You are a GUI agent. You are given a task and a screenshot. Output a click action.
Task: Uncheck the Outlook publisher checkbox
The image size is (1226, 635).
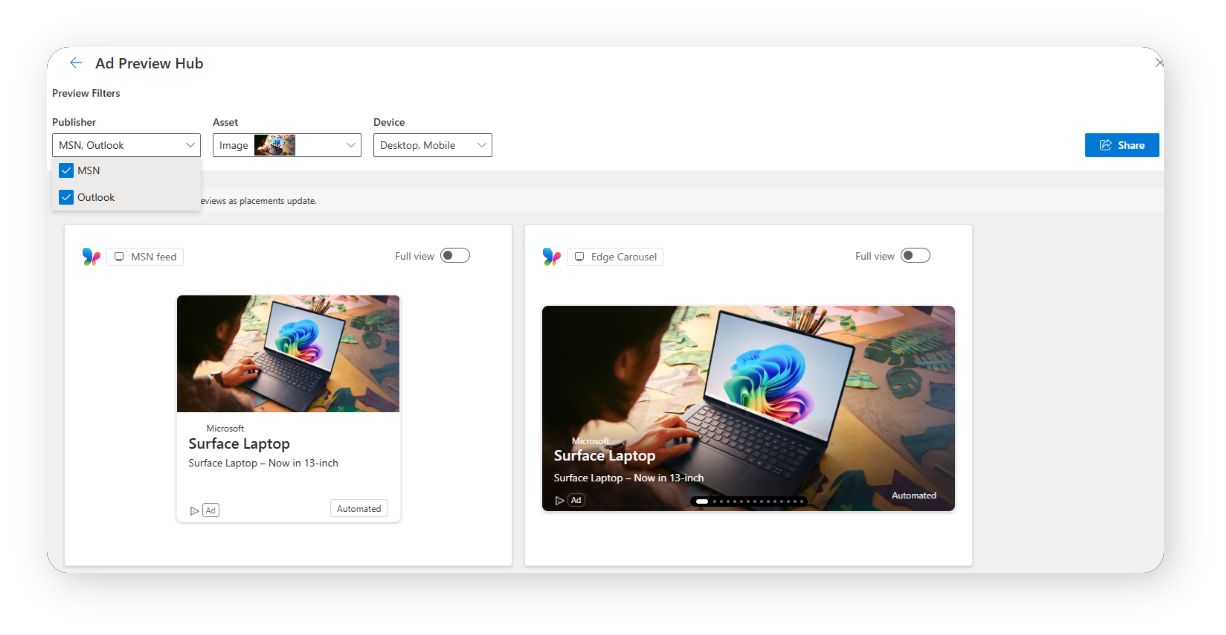[67, 197]
